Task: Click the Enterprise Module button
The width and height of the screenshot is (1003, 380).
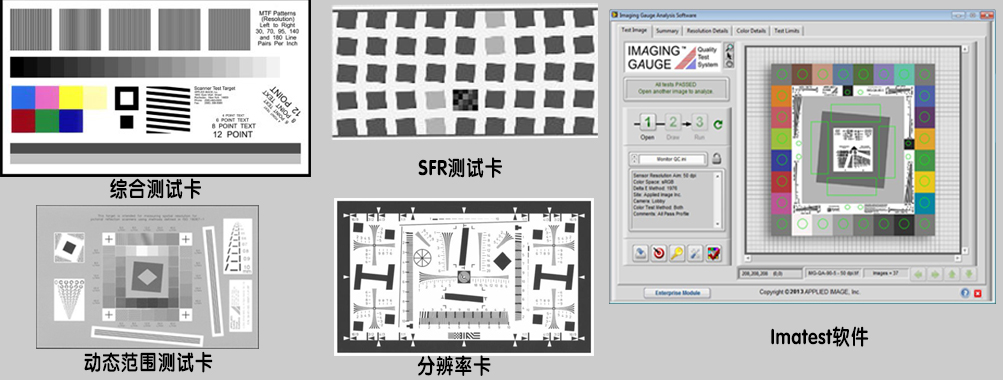Action: point(677,293)
